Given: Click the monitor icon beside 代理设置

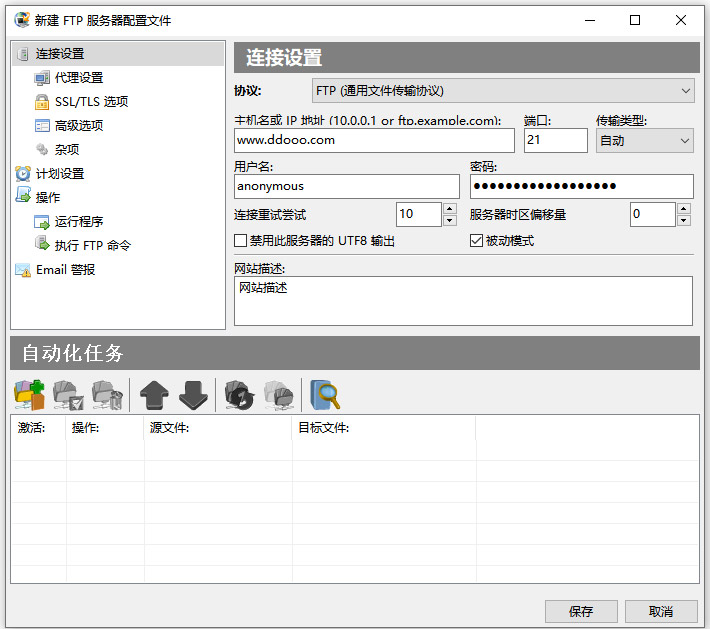Looking at the screenshot, I should 42,78.
